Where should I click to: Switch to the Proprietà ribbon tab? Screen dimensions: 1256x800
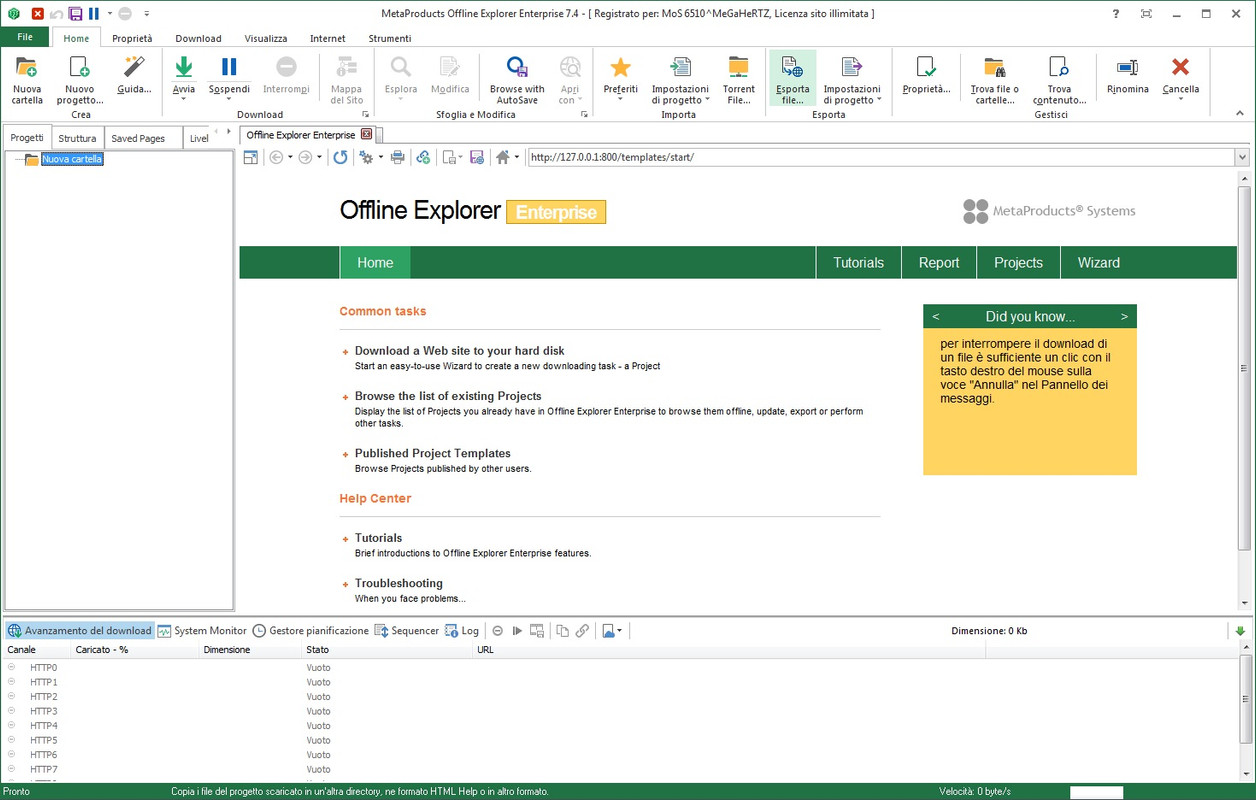(x=132, y=38)
